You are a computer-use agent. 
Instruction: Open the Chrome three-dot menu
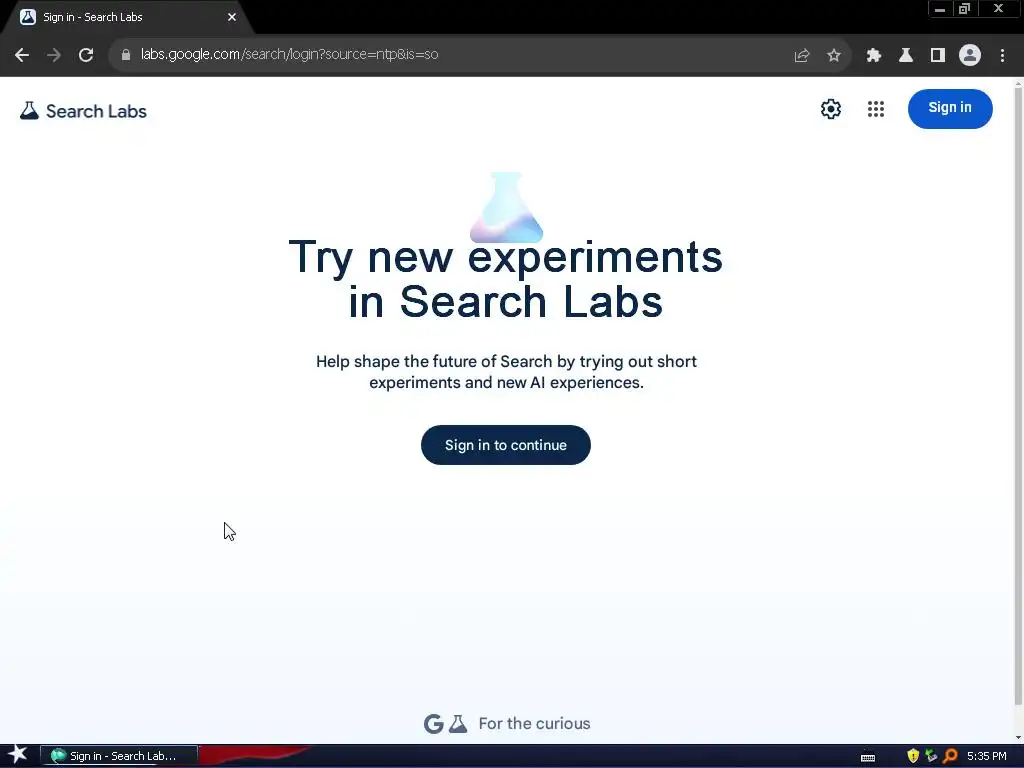[x=1002, y=55]
